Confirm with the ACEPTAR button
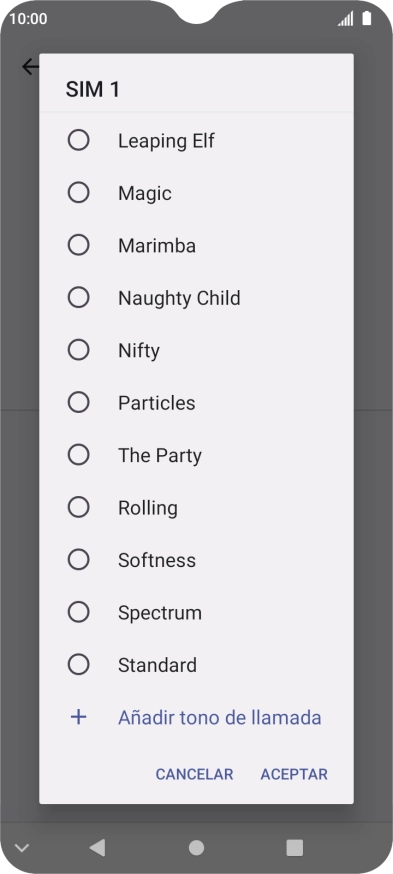This screenshot has width=393, height=874. (x=294, y=774)
